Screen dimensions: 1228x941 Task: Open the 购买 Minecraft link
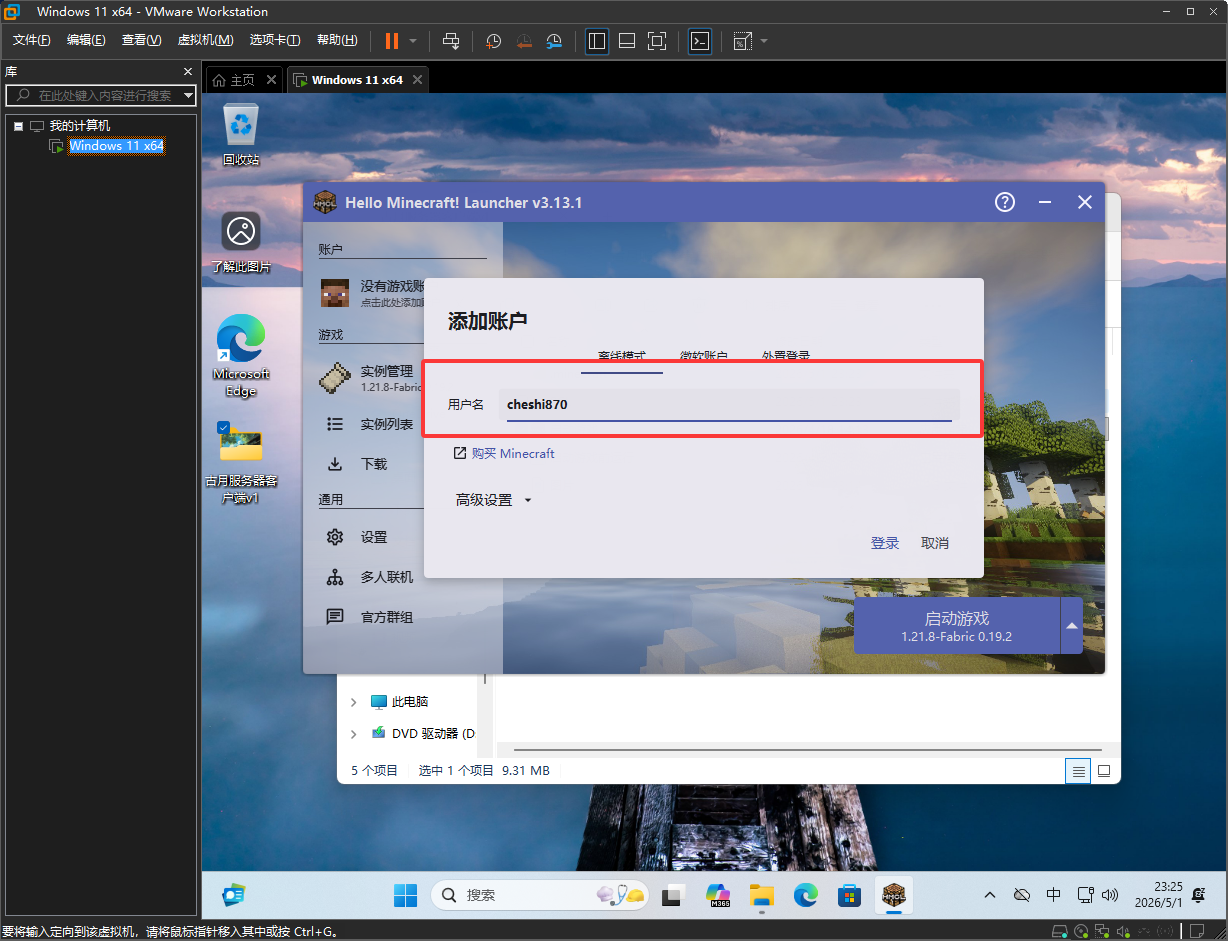(513, 453)
